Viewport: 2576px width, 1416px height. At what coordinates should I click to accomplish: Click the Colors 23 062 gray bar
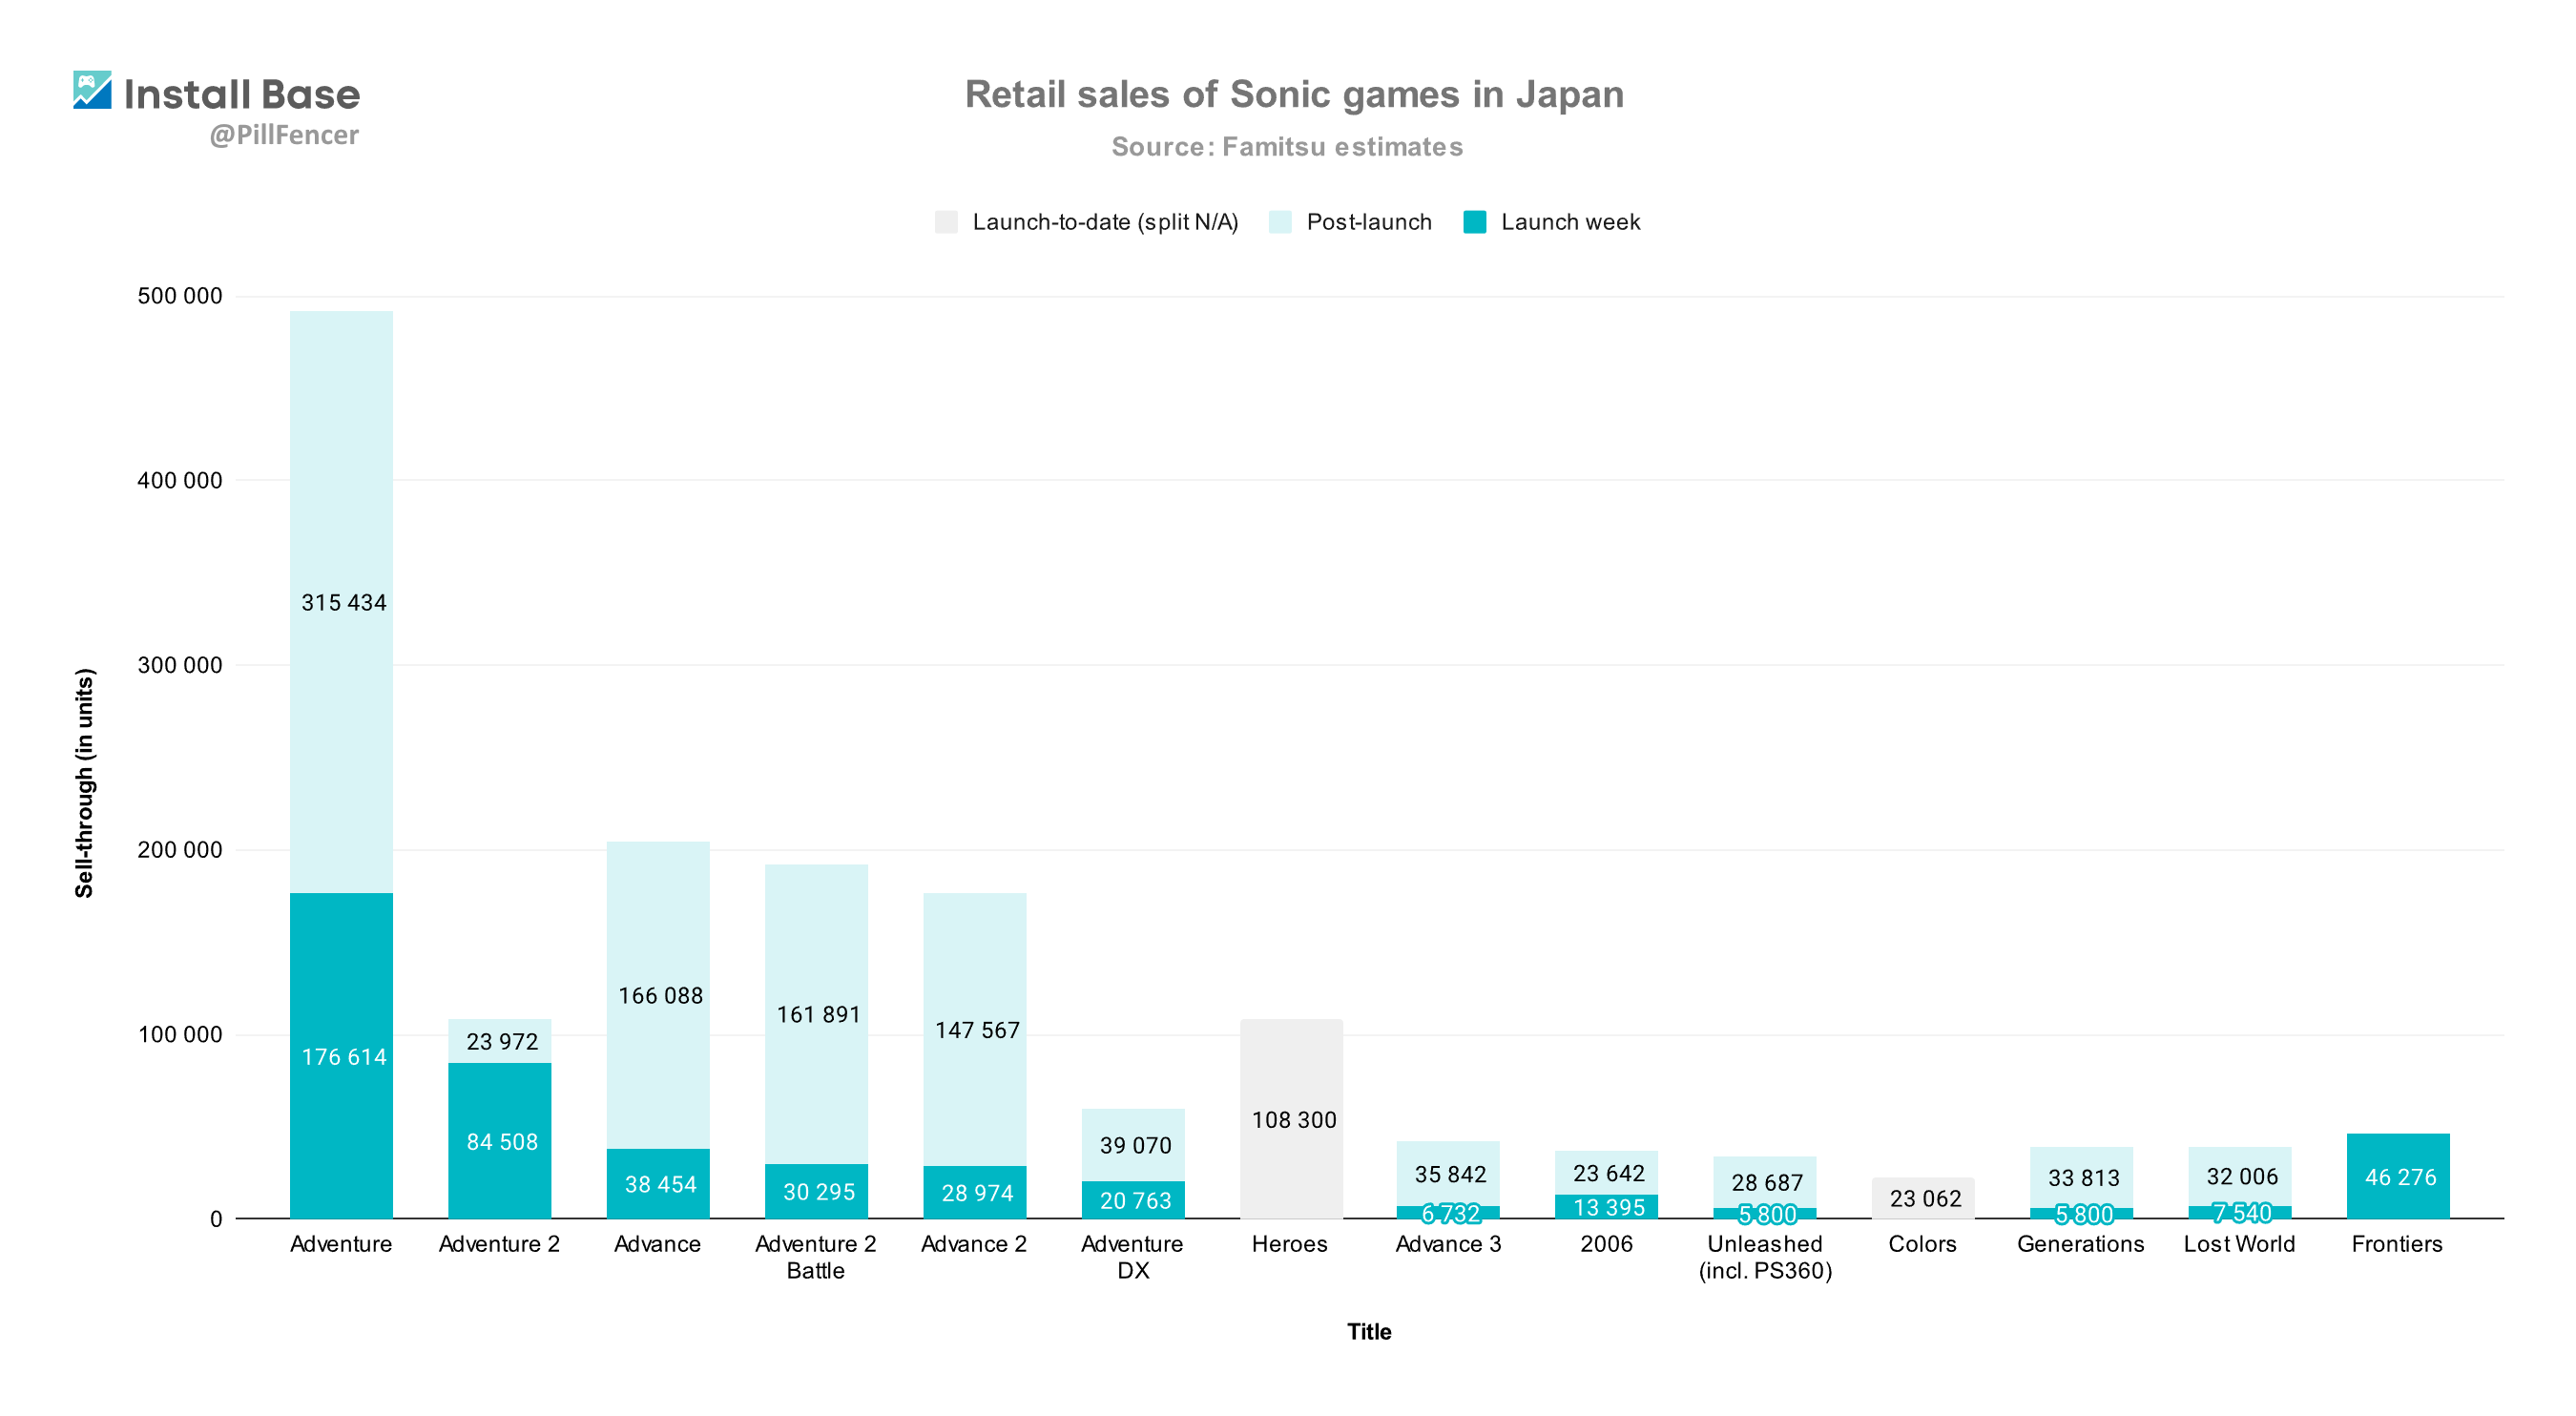click(1923, 1198)
